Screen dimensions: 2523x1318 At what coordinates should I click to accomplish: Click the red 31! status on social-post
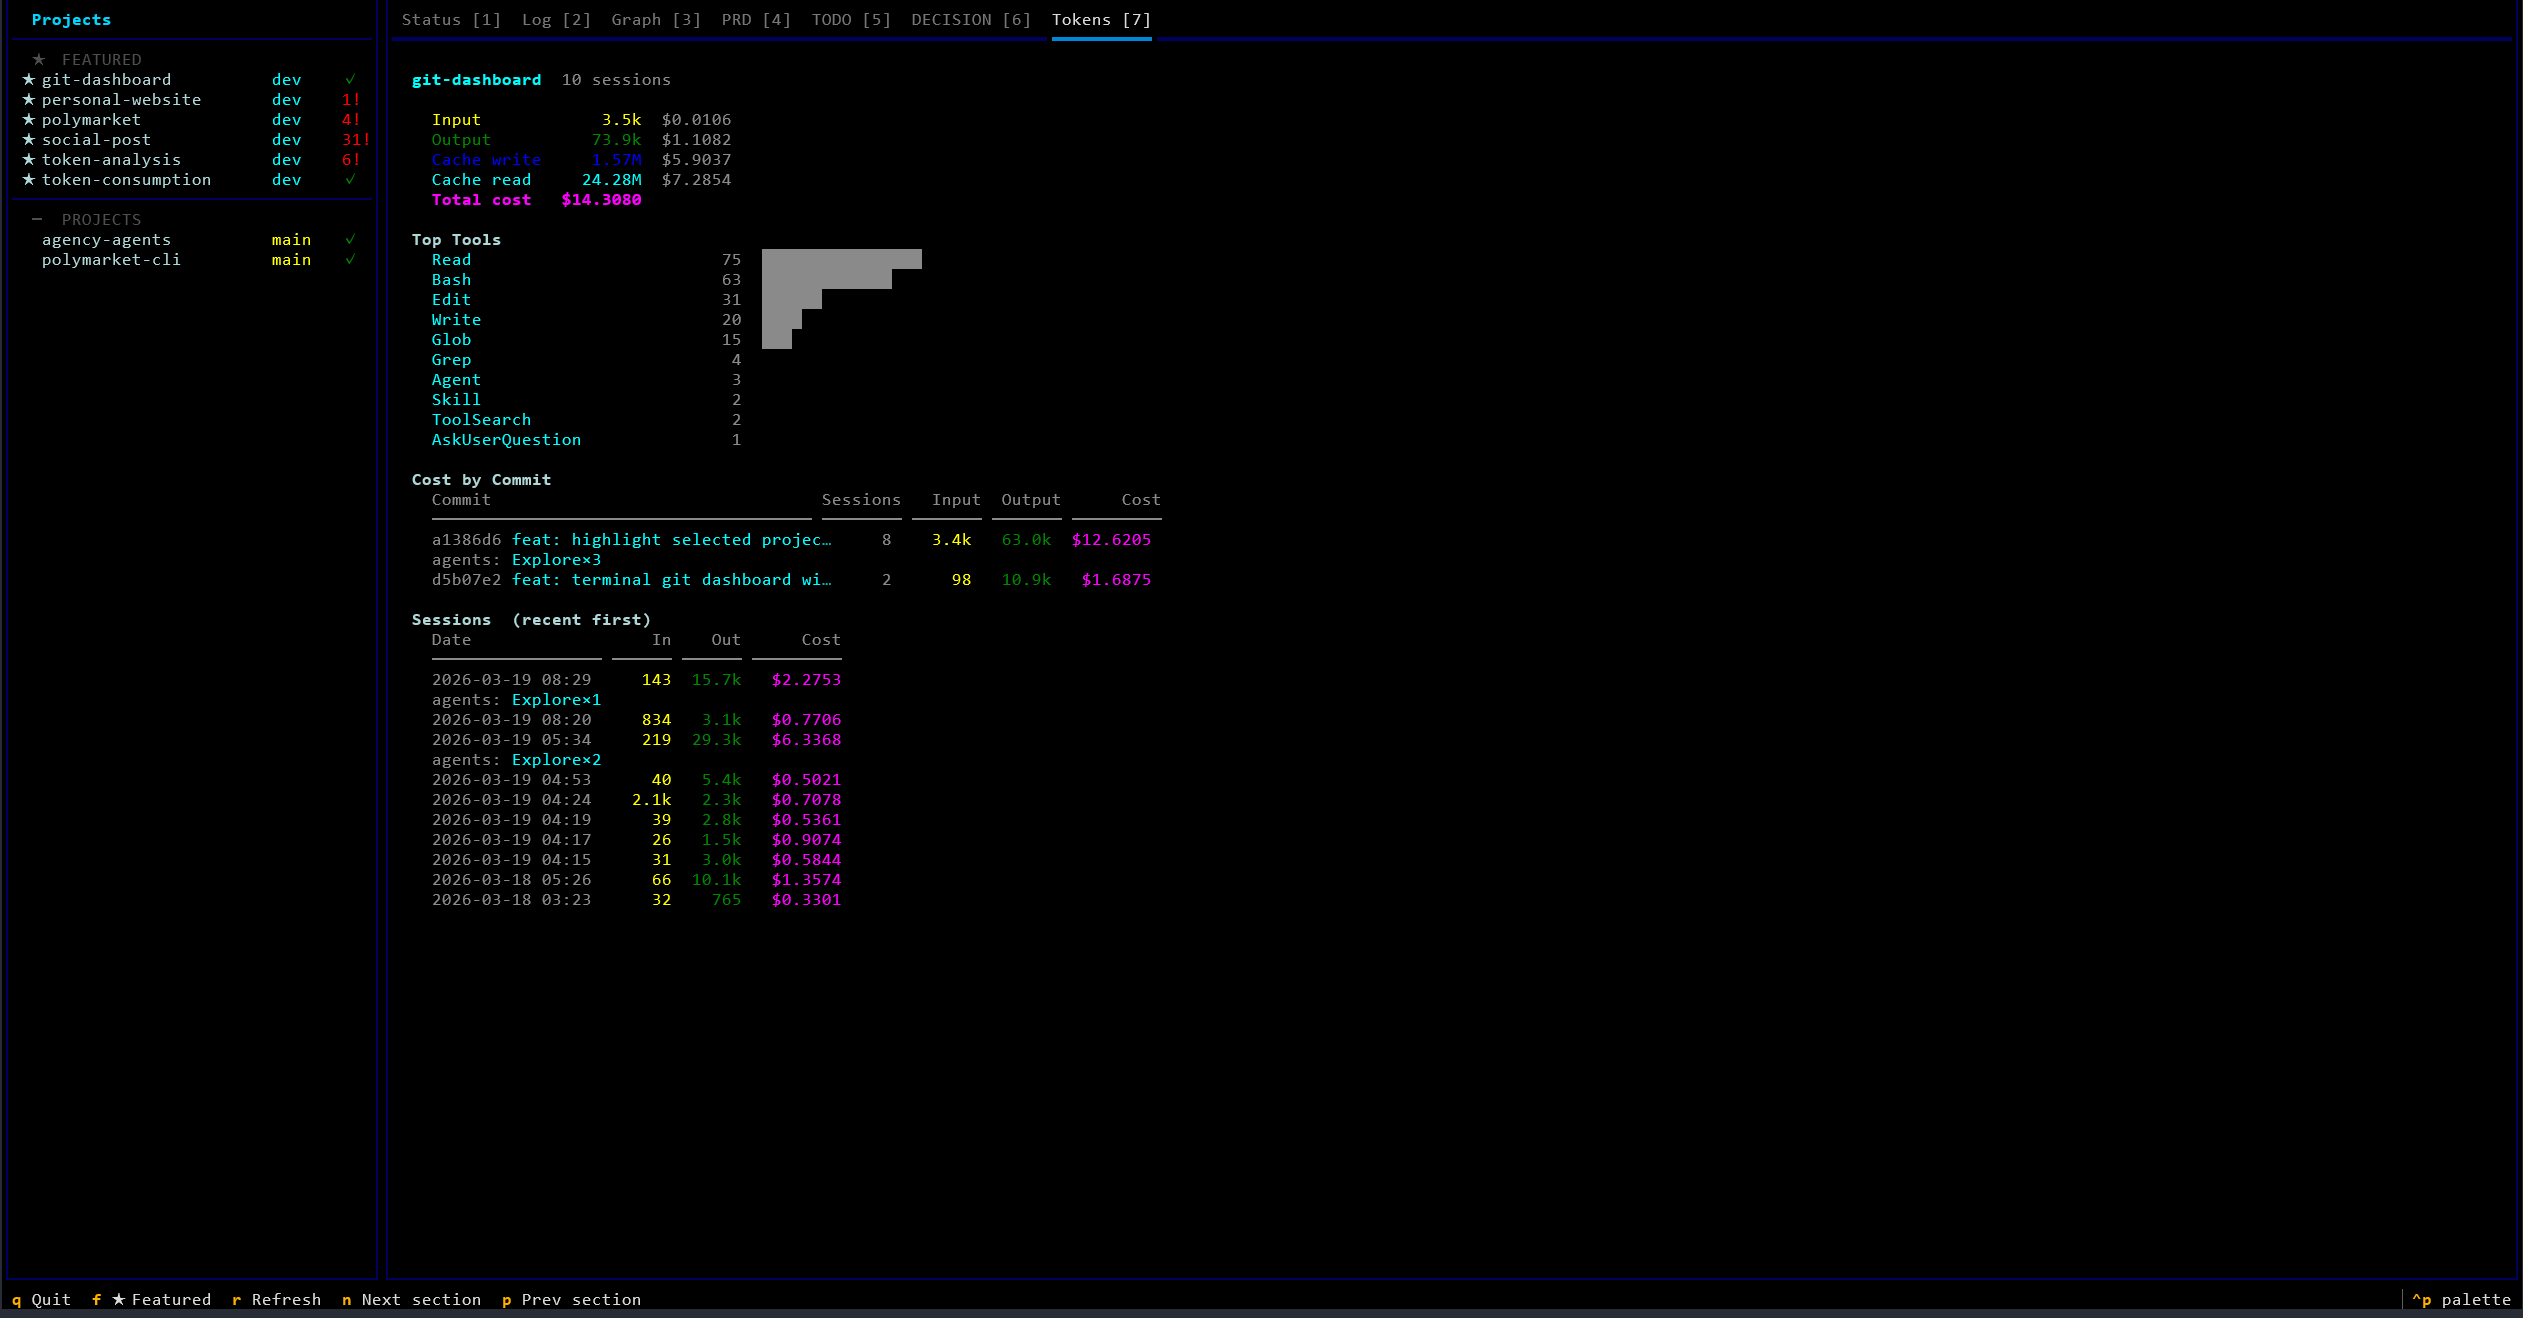355,140
